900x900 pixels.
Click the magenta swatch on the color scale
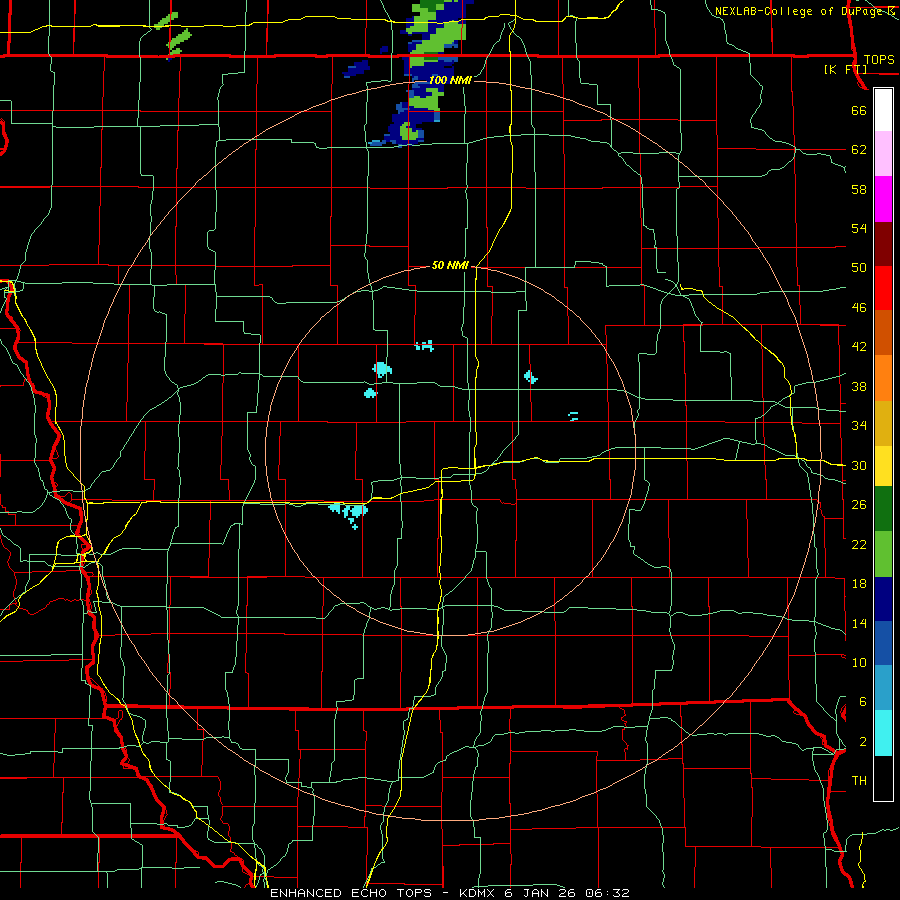tap(883, 199)
